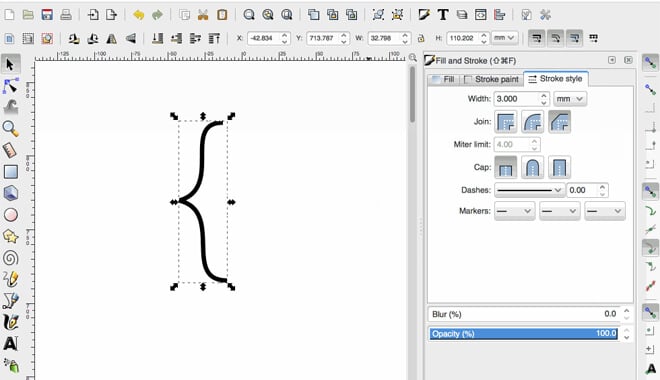Open the end Markers dropdown
The width and height of the screenshot is (660, 380).
click(604, 211)
